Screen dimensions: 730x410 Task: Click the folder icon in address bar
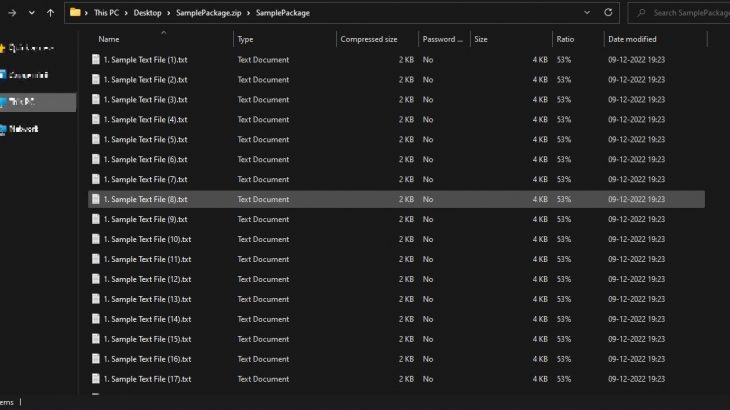click(76, 13)
